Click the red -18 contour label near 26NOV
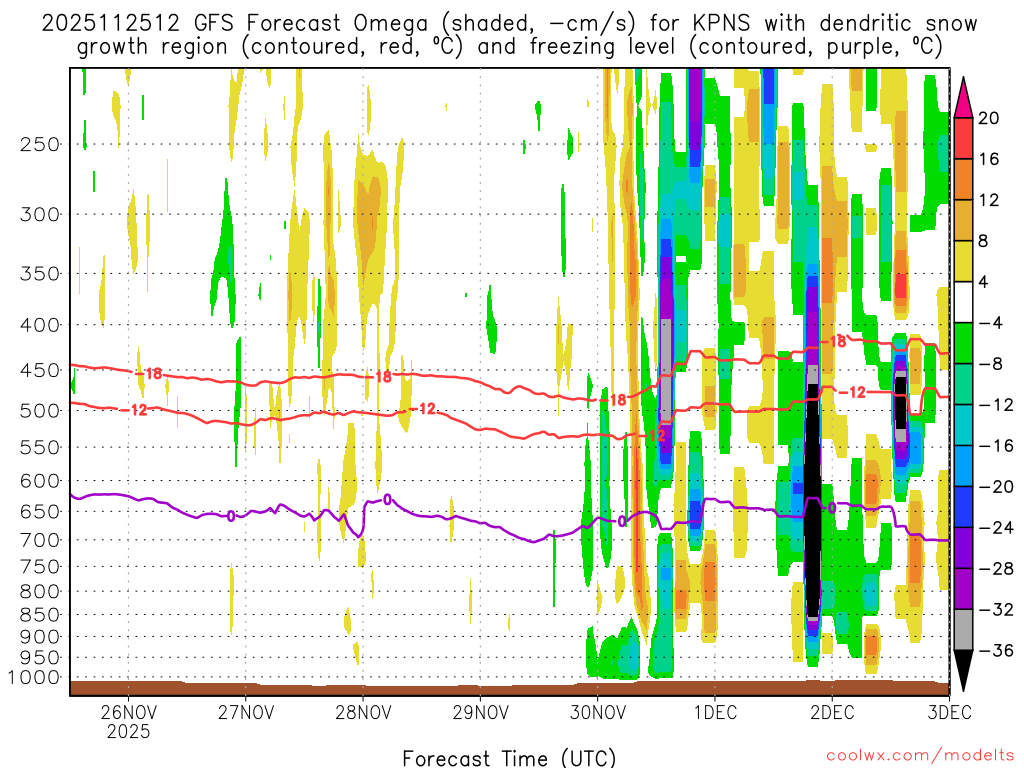 (x=150, y=374)
